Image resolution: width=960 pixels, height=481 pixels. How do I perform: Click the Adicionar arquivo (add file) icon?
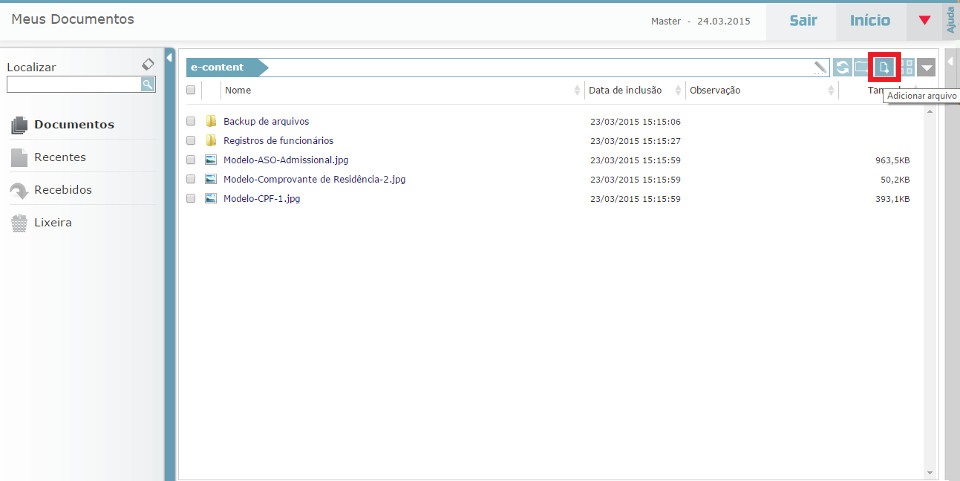pos(883,67)
